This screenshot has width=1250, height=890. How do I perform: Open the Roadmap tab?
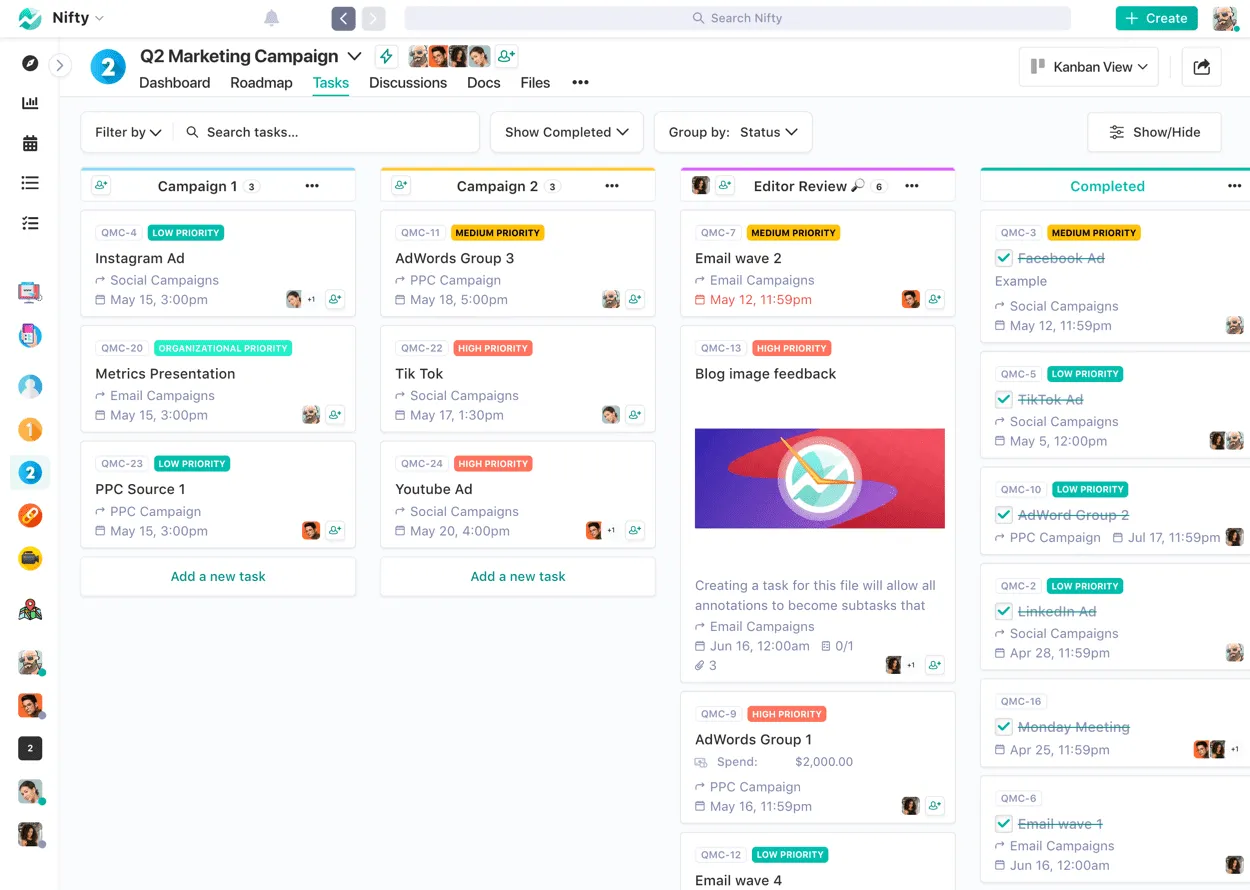pos(261,83)
